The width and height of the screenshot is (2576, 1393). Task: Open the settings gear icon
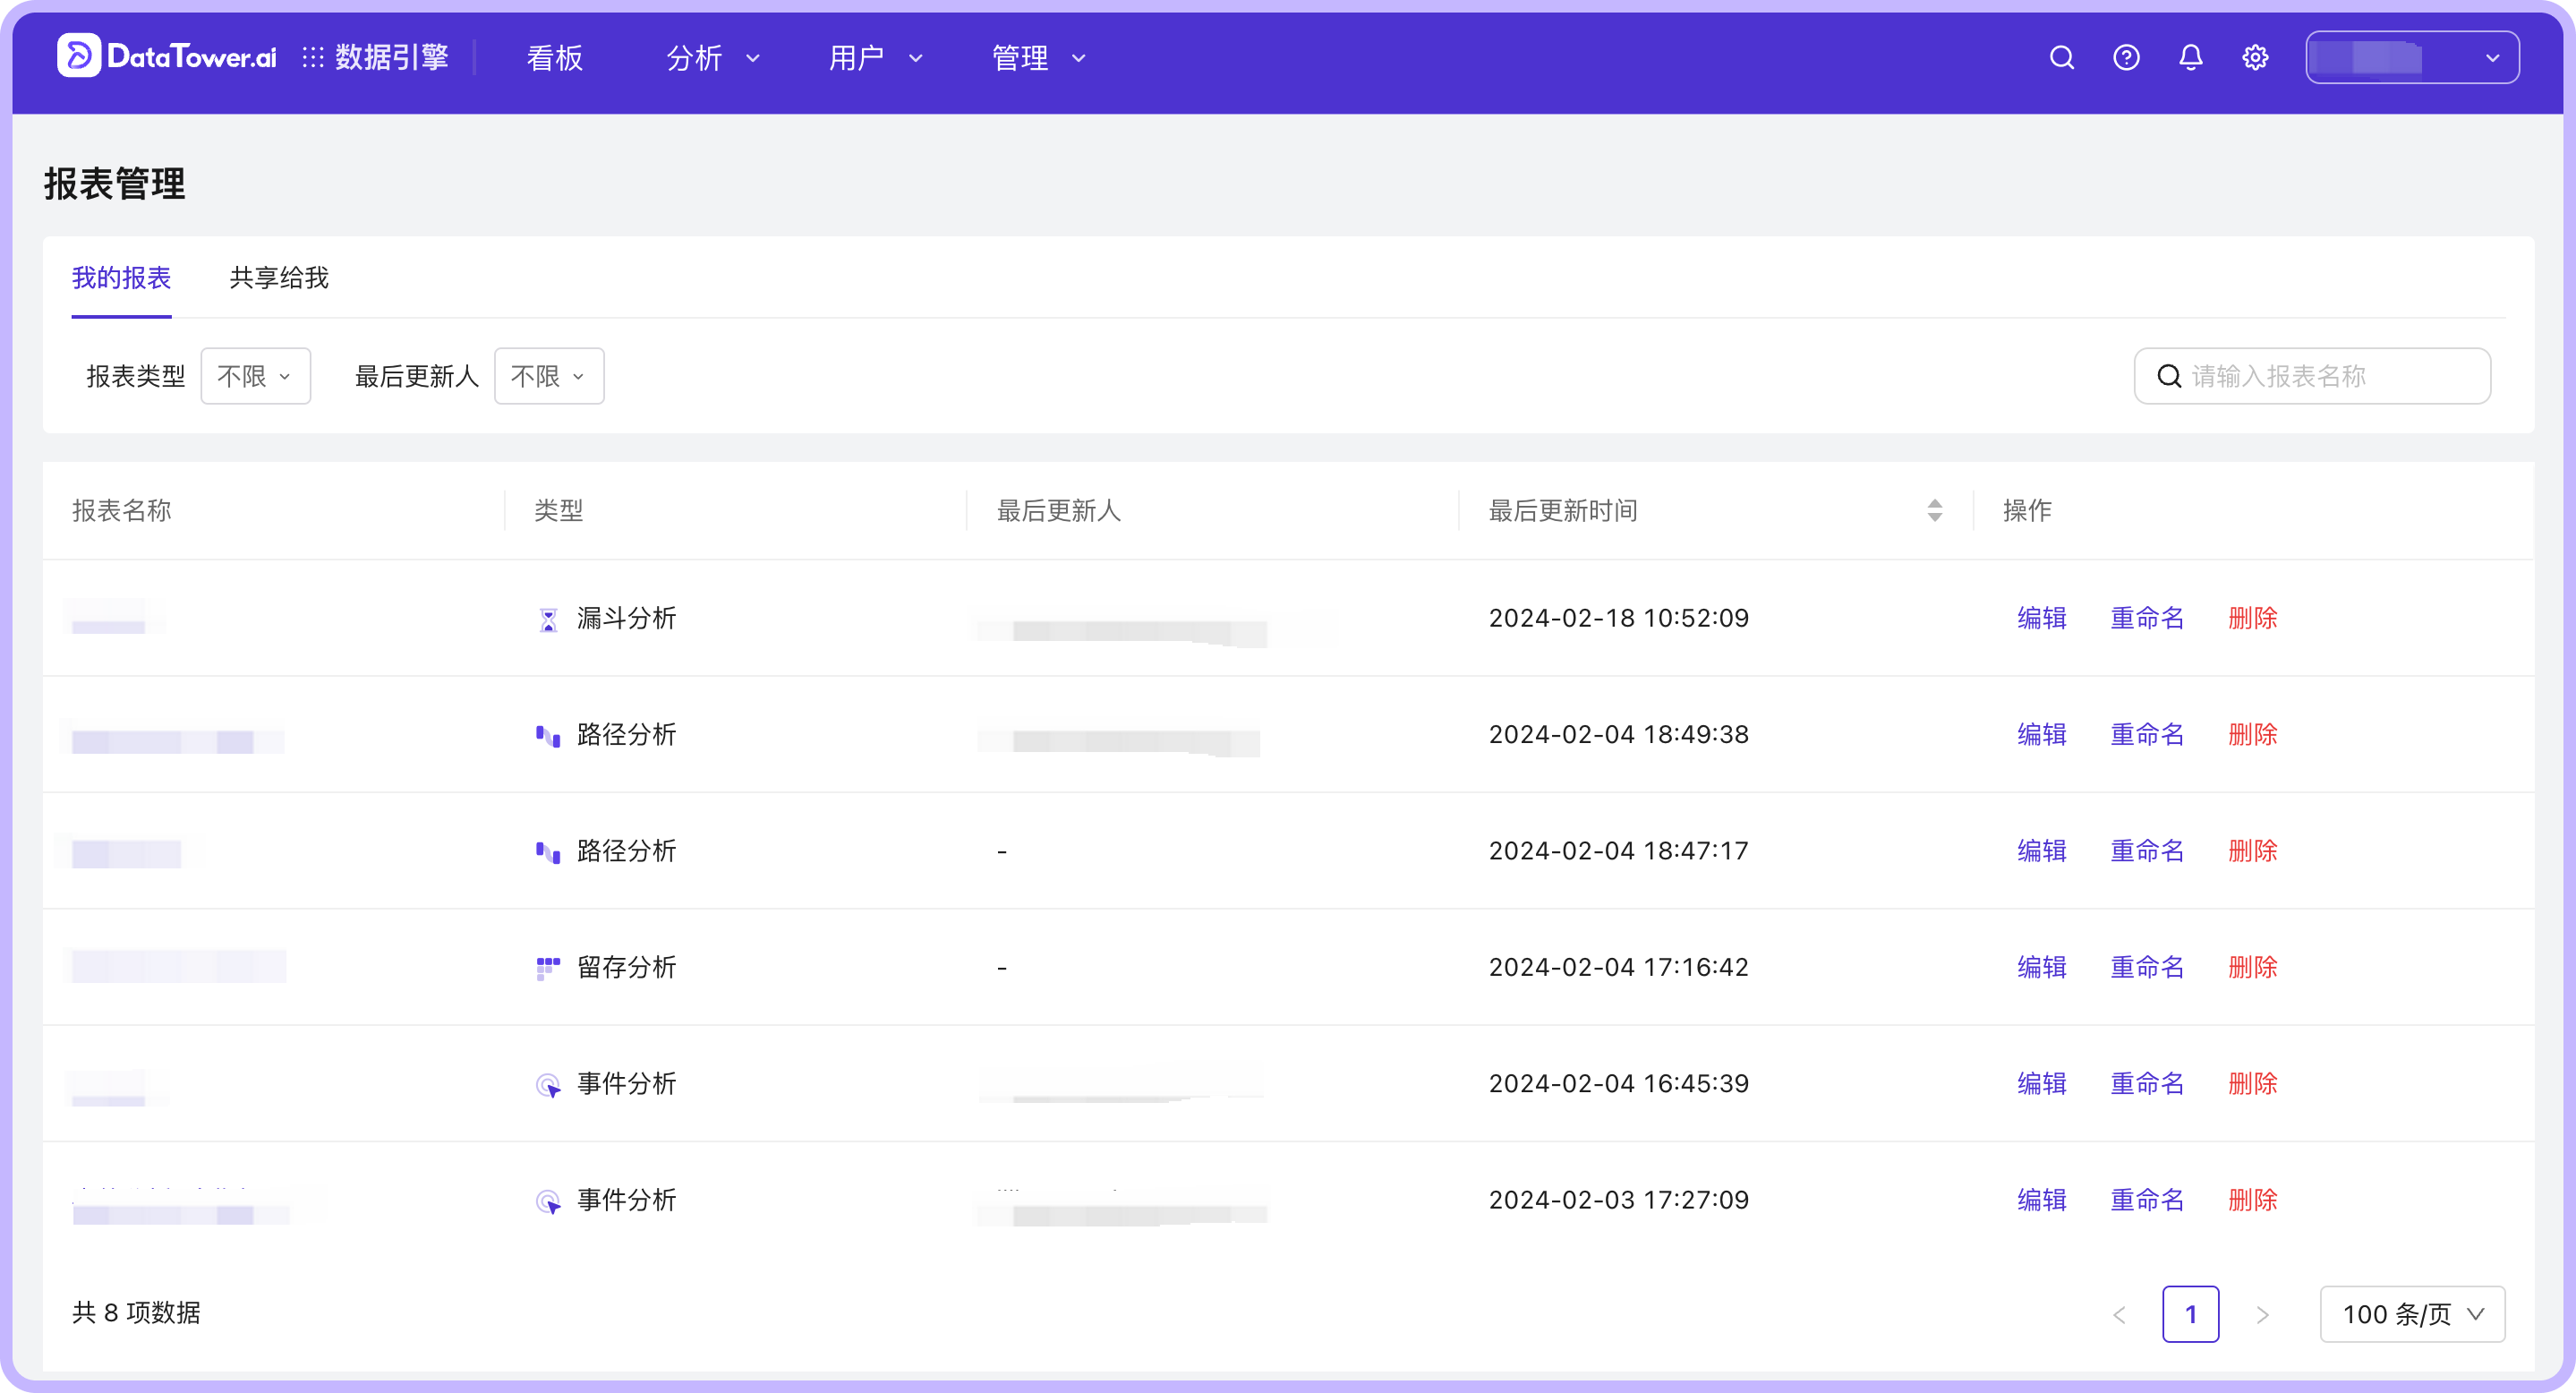[2255, 57]
